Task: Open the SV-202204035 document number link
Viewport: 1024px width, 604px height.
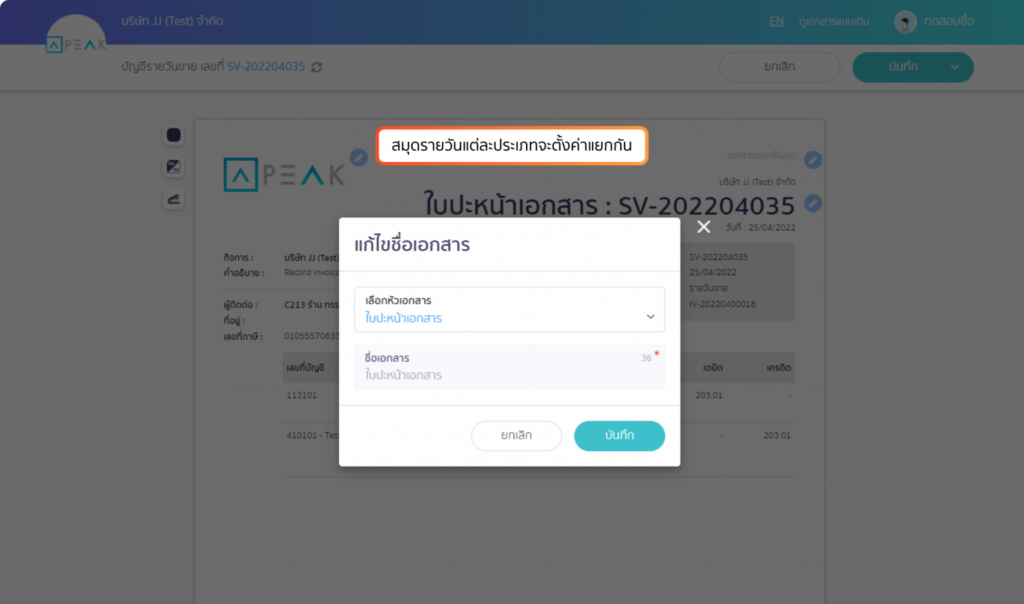Action: tap(266, 67)
